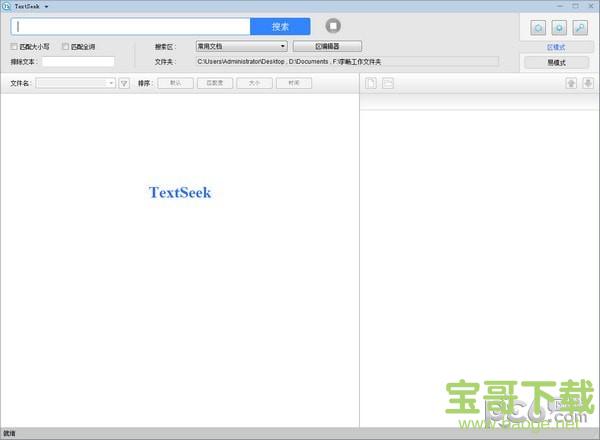The width and height of the screenshot is (600, 440).
Task: Click the filename filter funnel icon
Action: point(124,83)
